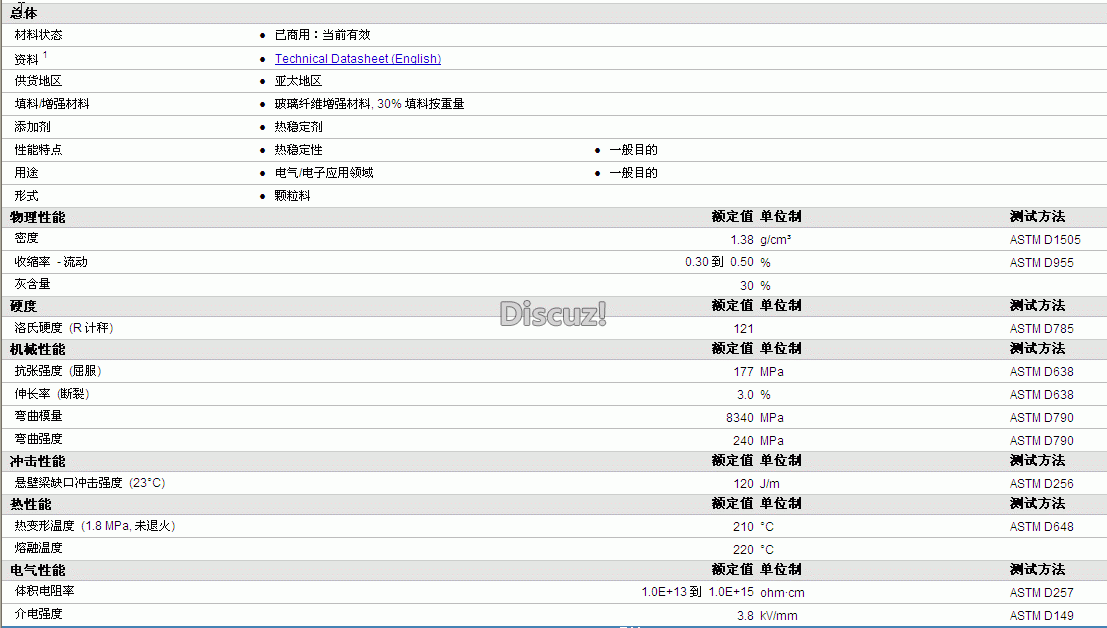This screenshot has height=628, width=1107.
Task: Select the value 热稳定剂
Action: pyautogui.click(x=298, y=126)
